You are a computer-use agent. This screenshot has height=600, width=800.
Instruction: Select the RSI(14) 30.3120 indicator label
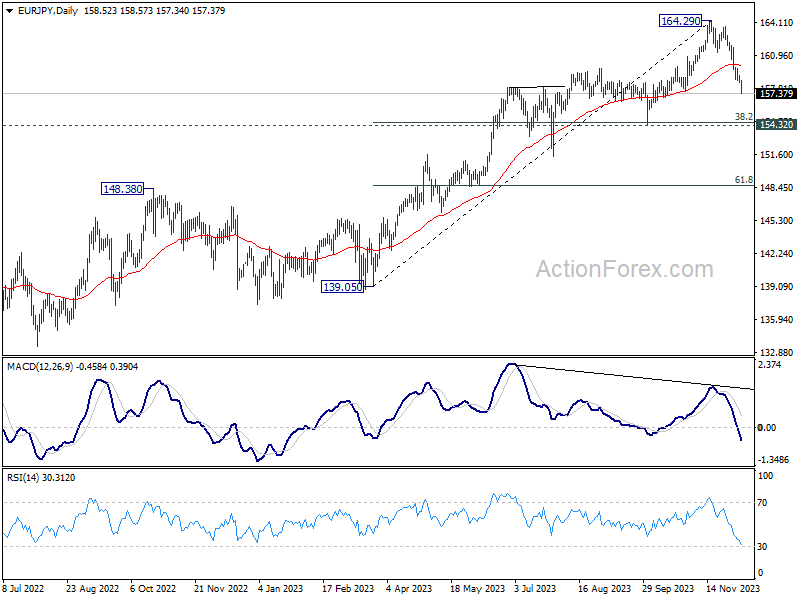(x=41, y=478)
